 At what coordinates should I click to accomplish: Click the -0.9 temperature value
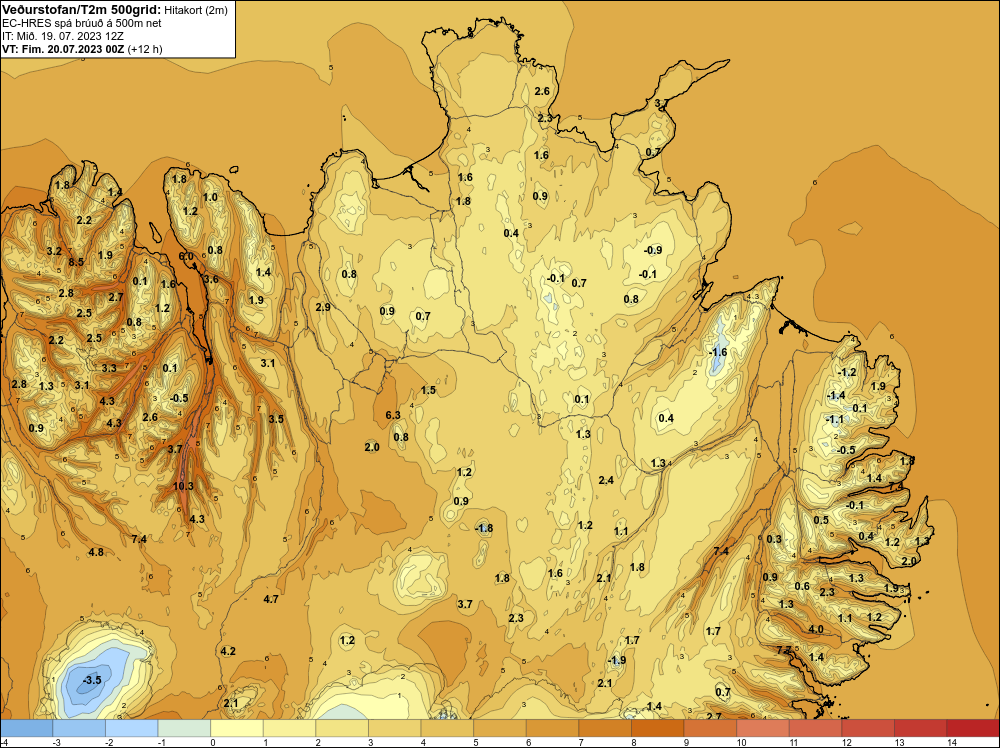pyautogui.click(x=652, y=251)
